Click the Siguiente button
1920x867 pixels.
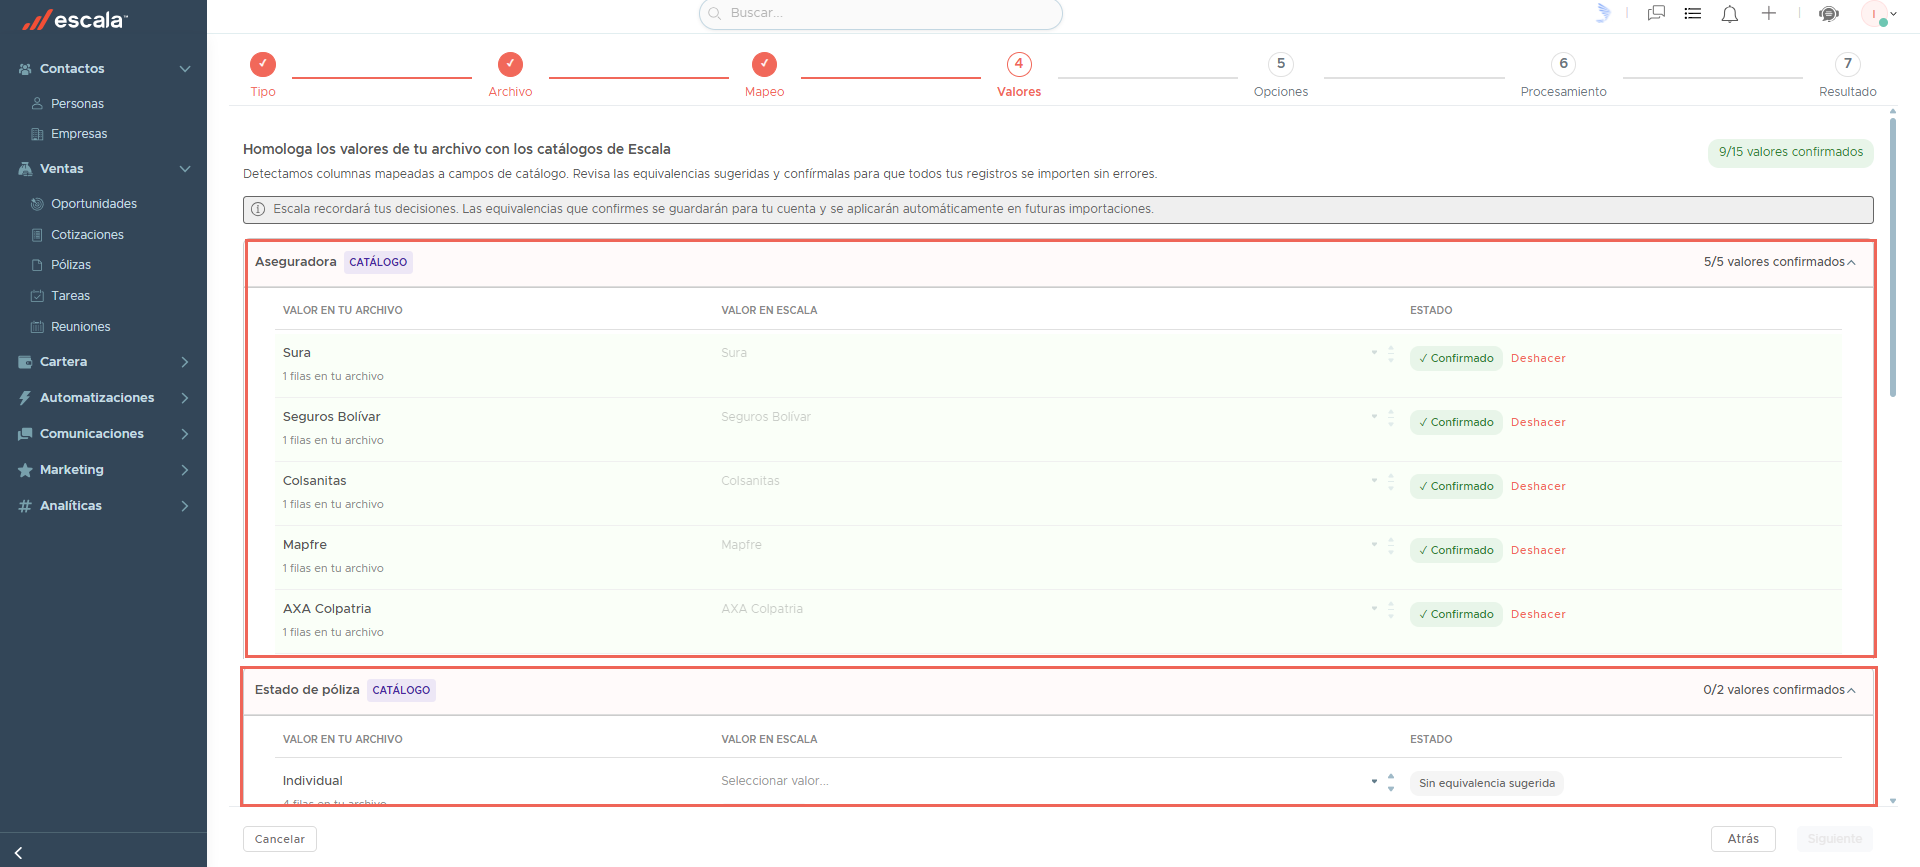pos(1835,839)
